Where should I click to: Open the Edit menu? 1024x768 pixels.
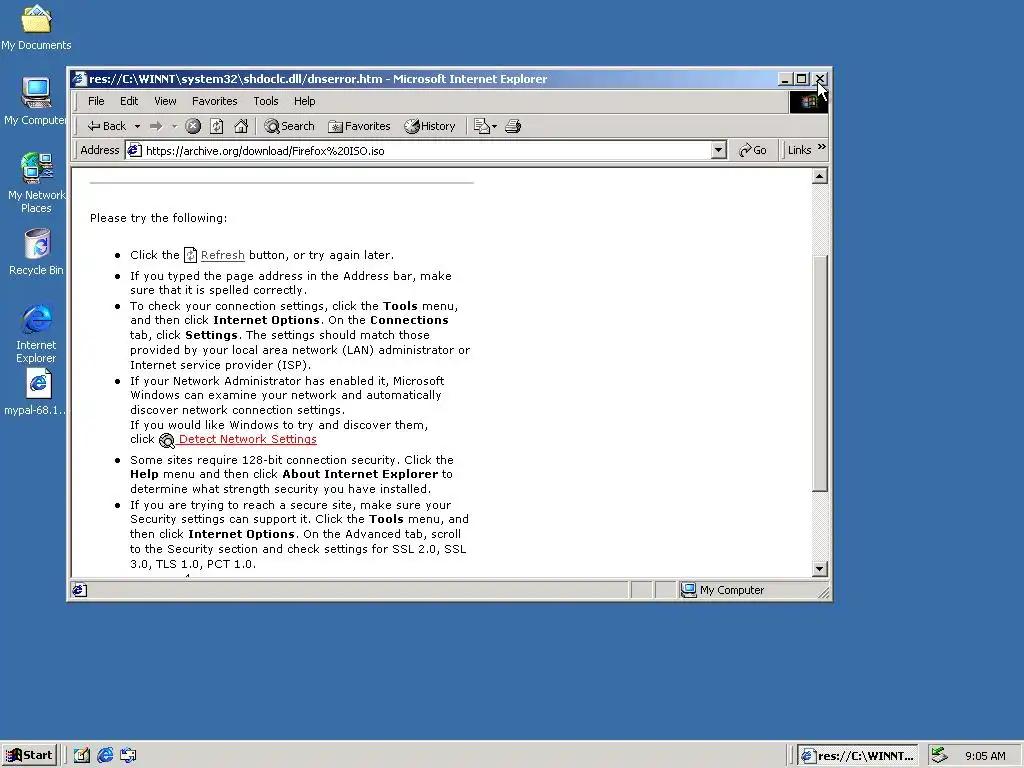(129, 101)
